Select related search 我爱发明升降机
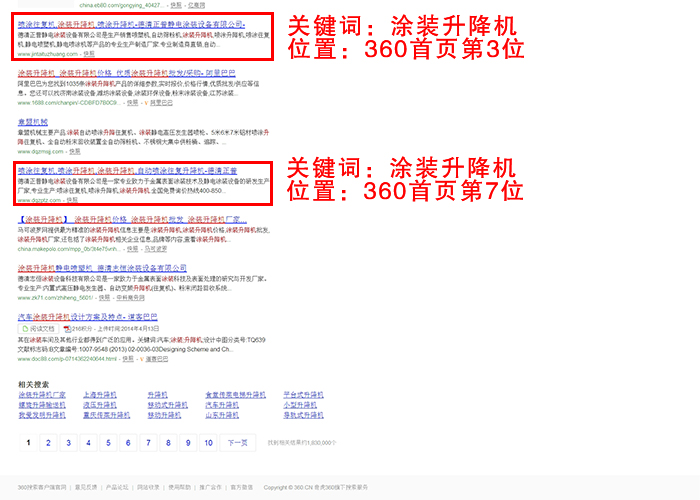The height and width of the screenshot is (500, 700). pos(42,415)
